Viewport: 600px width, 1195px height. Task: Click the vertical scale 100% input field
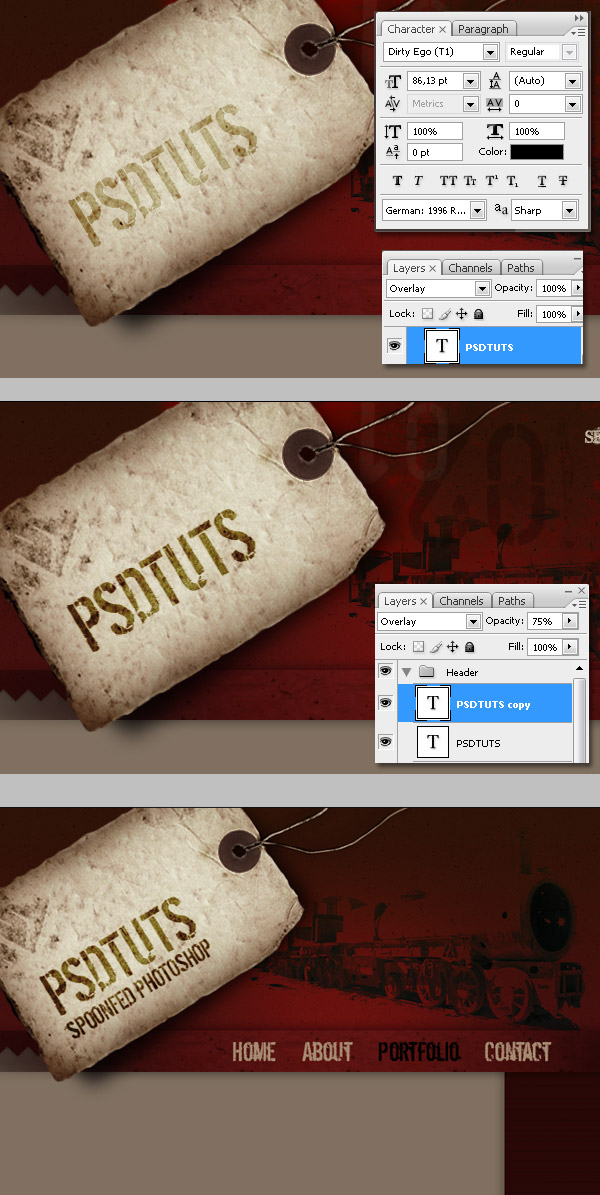tap(435, 131)
